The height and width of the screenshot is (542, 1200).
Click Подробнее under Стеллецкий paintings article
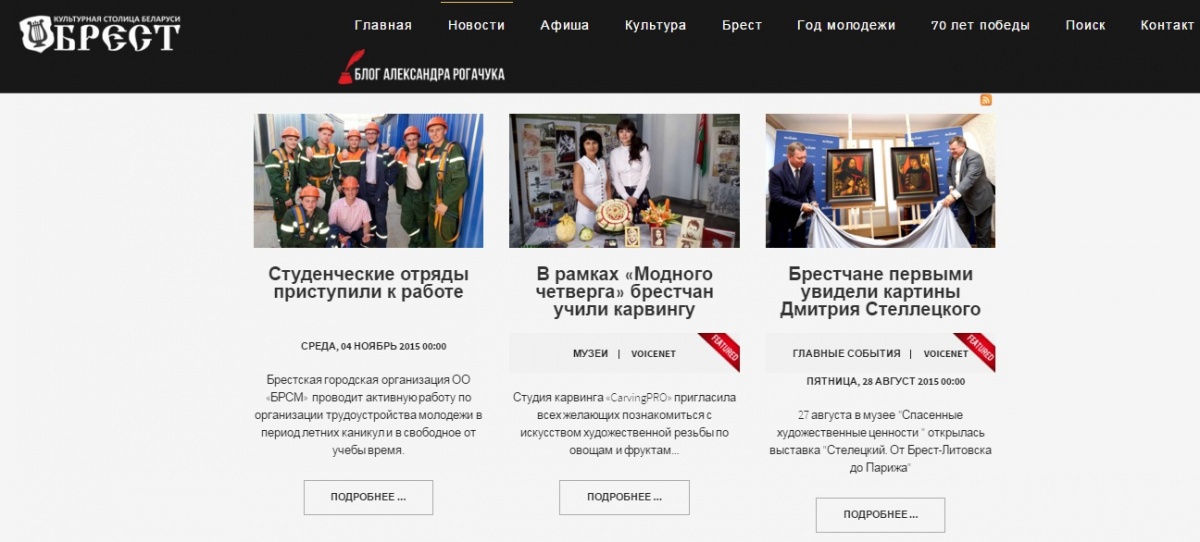tap(880, 514)
